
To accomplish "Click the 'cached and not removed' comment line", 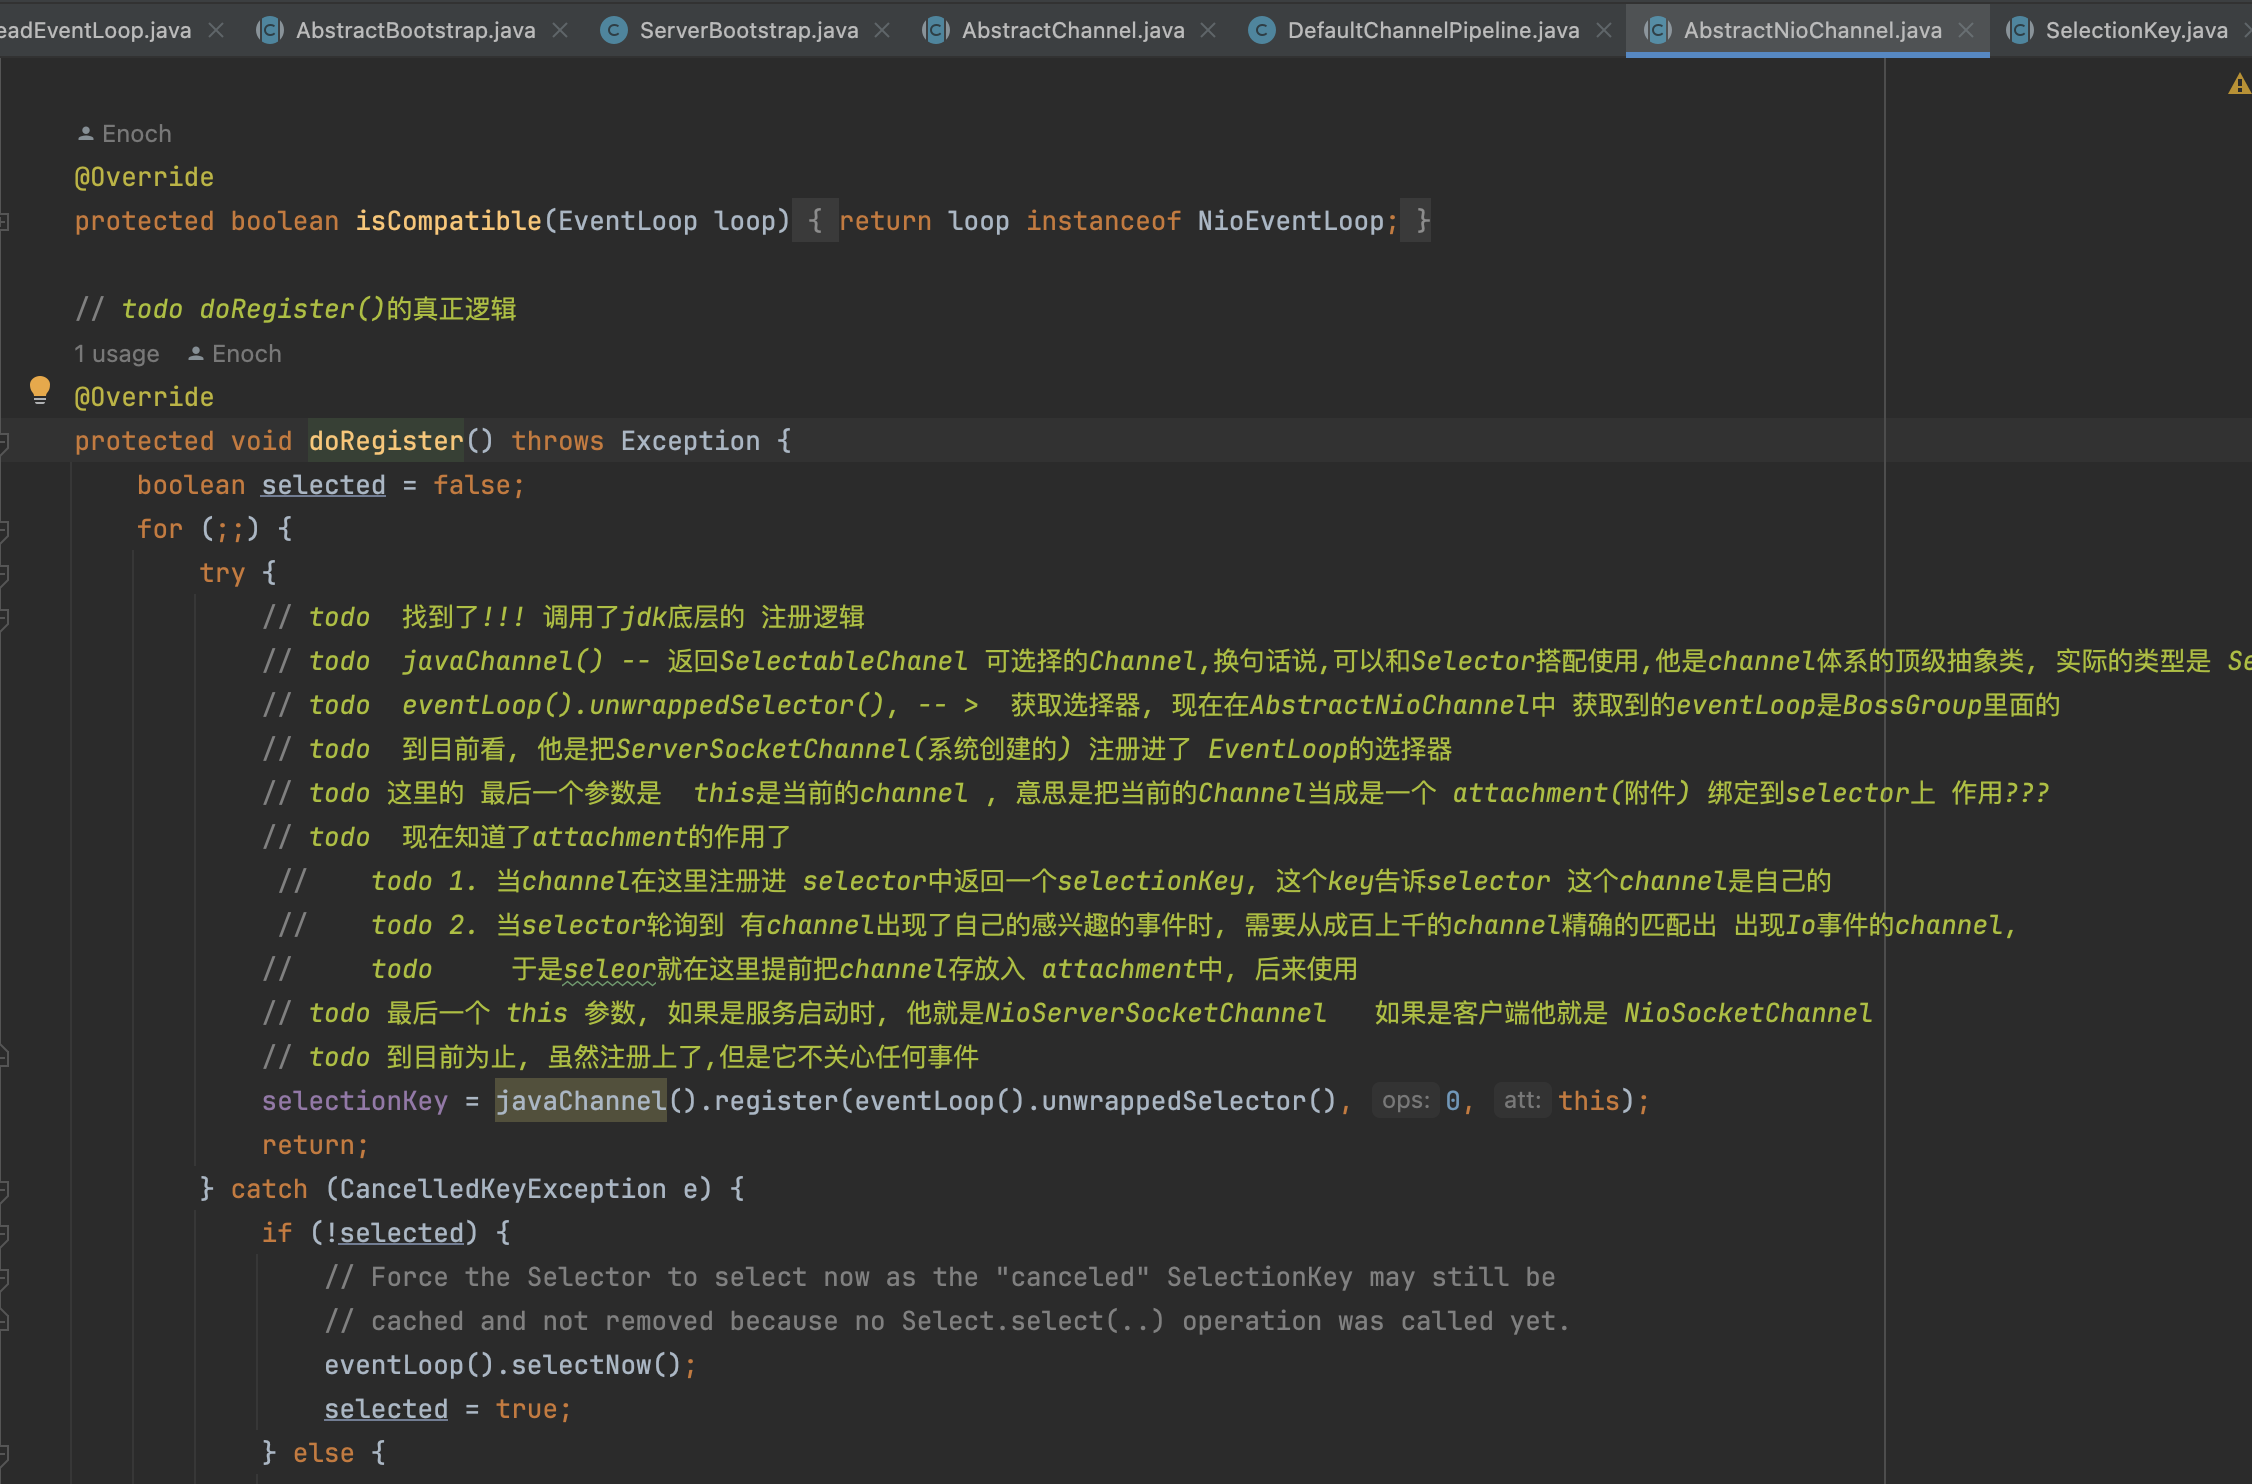I will point(947,1321).
